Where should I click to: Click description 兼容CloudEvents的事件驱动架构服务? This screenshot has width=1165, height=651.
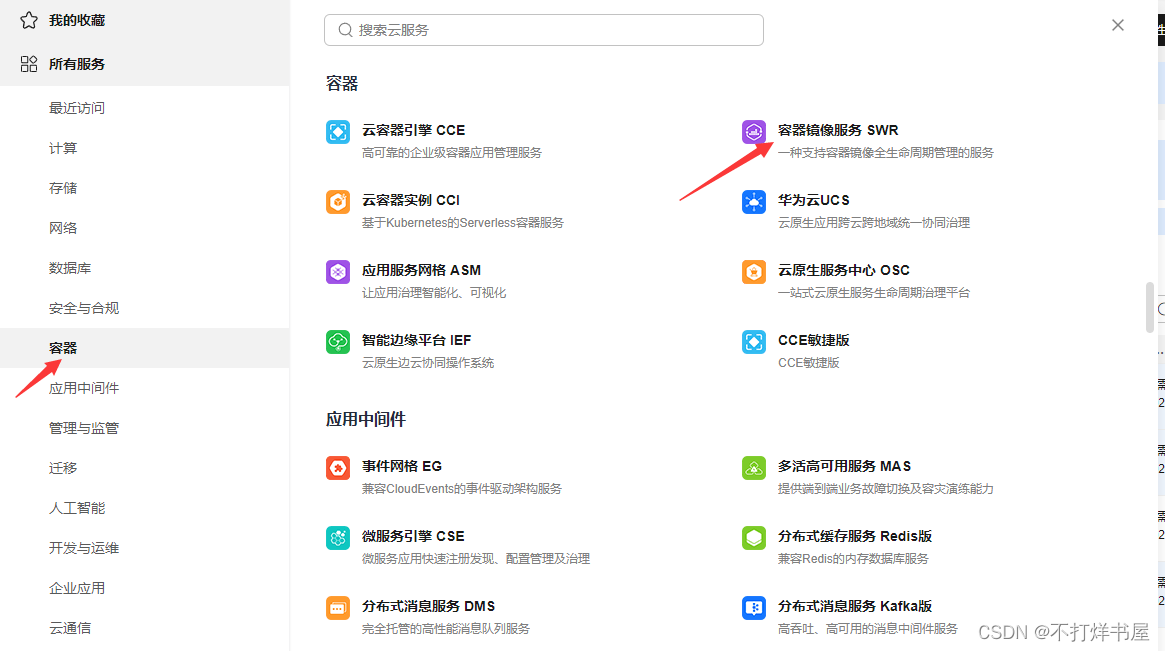tap(461, 488)
